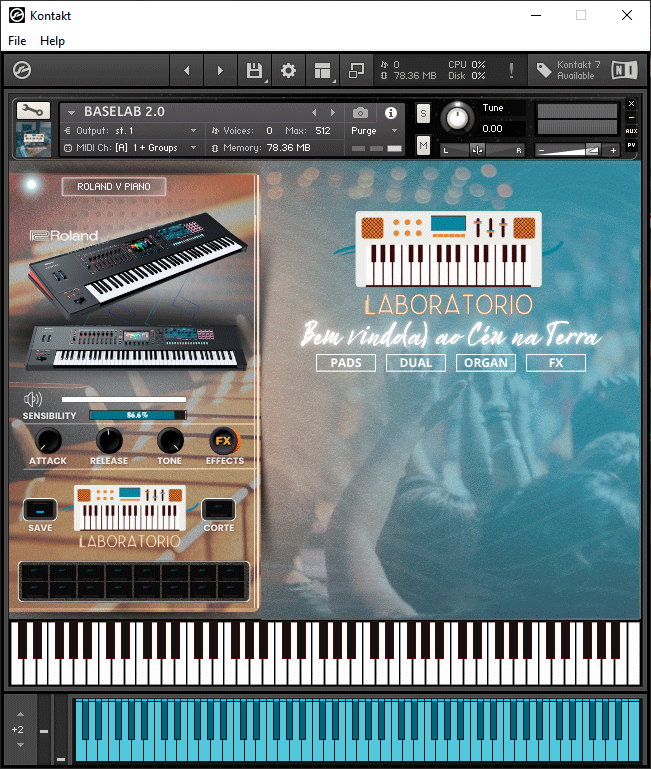Switch to the FX tab
The image size is (651, 769).
point(556,363)
